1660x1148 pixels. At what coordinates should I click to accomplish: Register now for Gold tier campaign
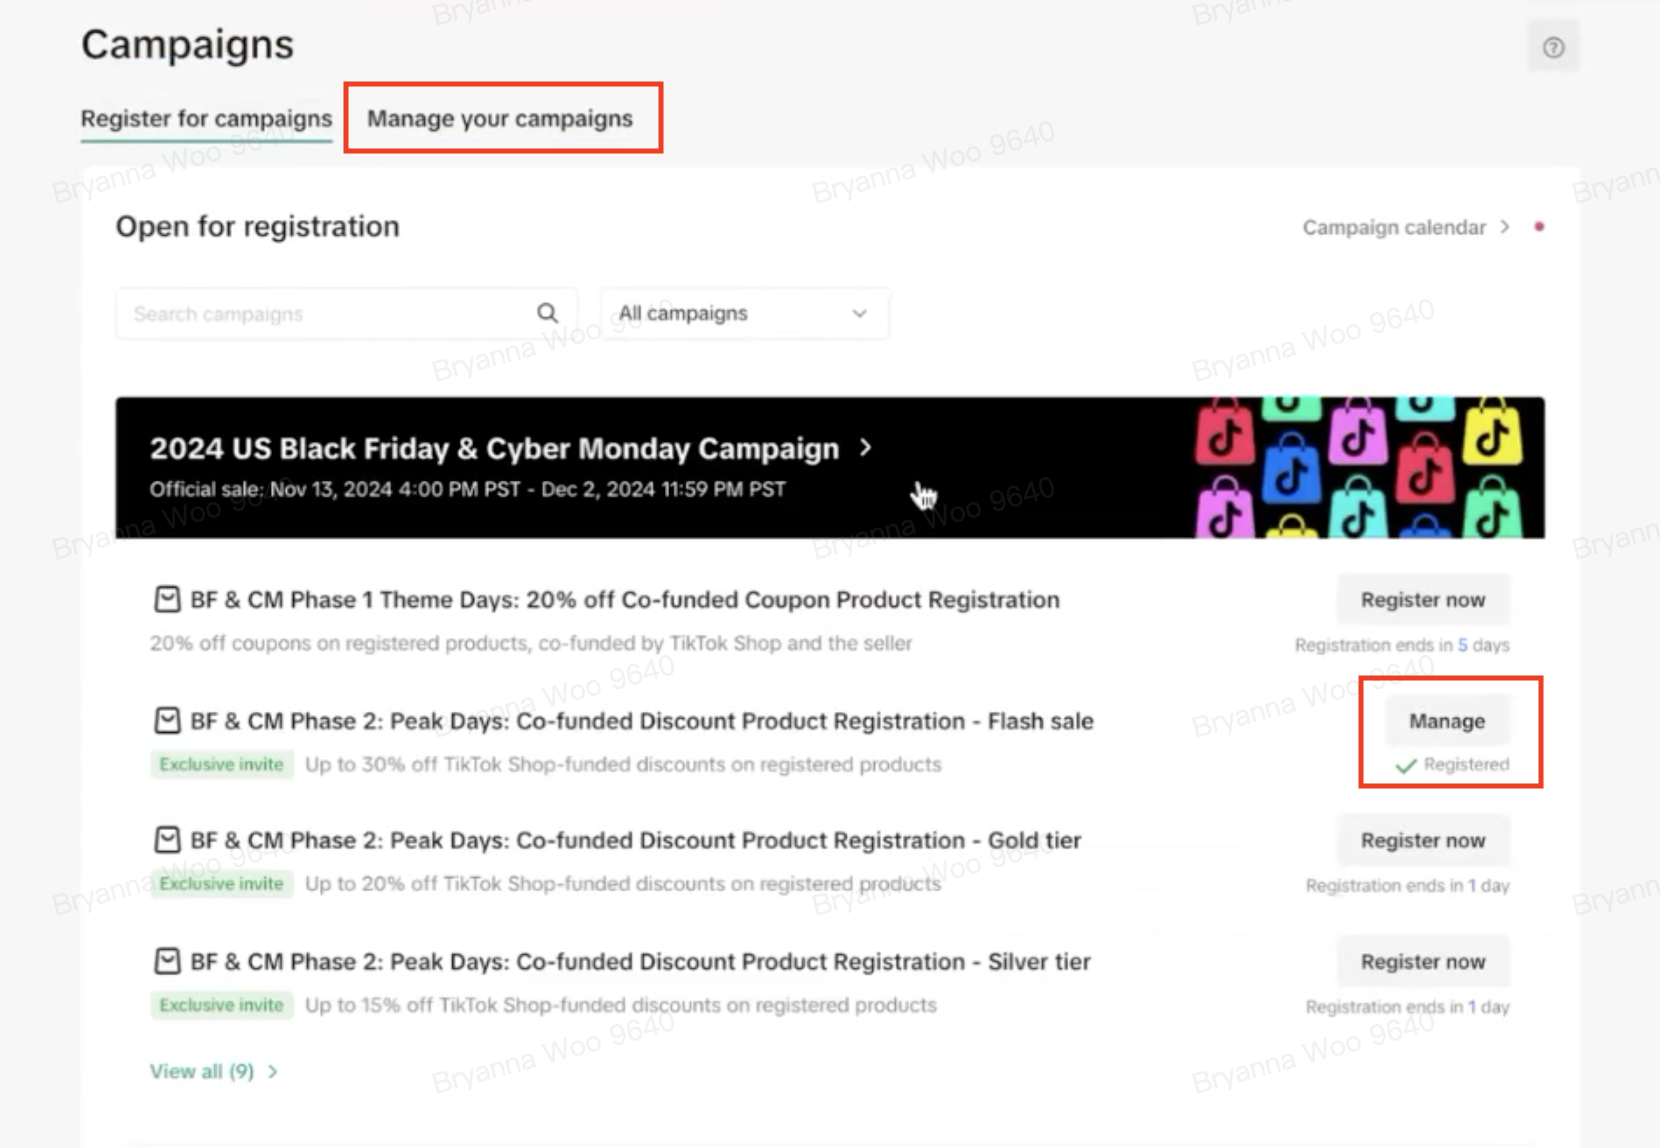click(x=1422, y=840)
